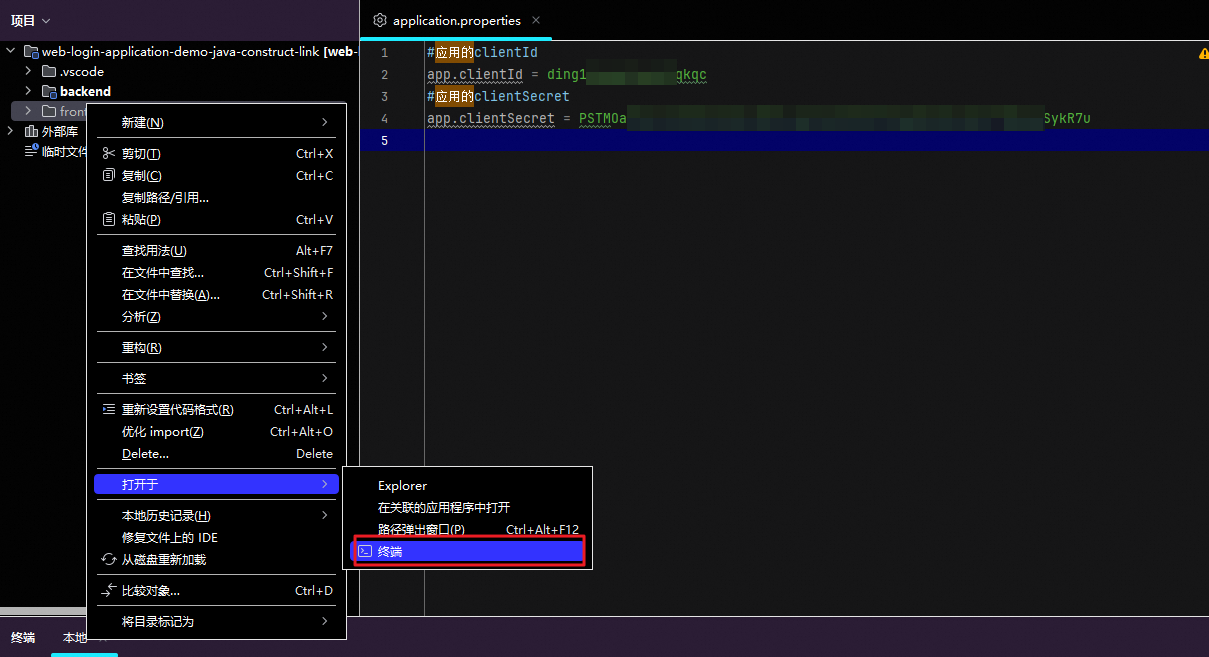Click the reload from disk icon
The height and width of the screenshot is (657, 1209).
pyautogui.click(x=109, y=559)
